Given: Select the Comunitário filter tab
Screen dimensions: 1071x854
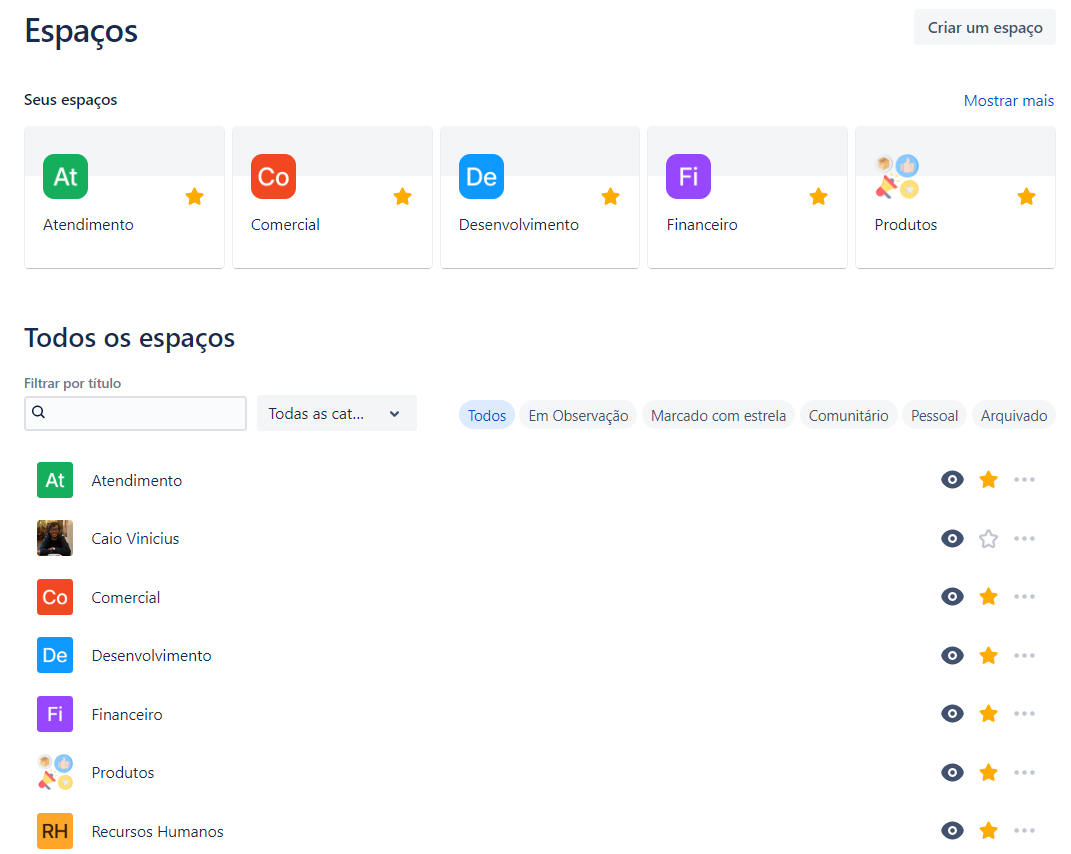Looking at the screenshot, I should click(x=848, y=415).
